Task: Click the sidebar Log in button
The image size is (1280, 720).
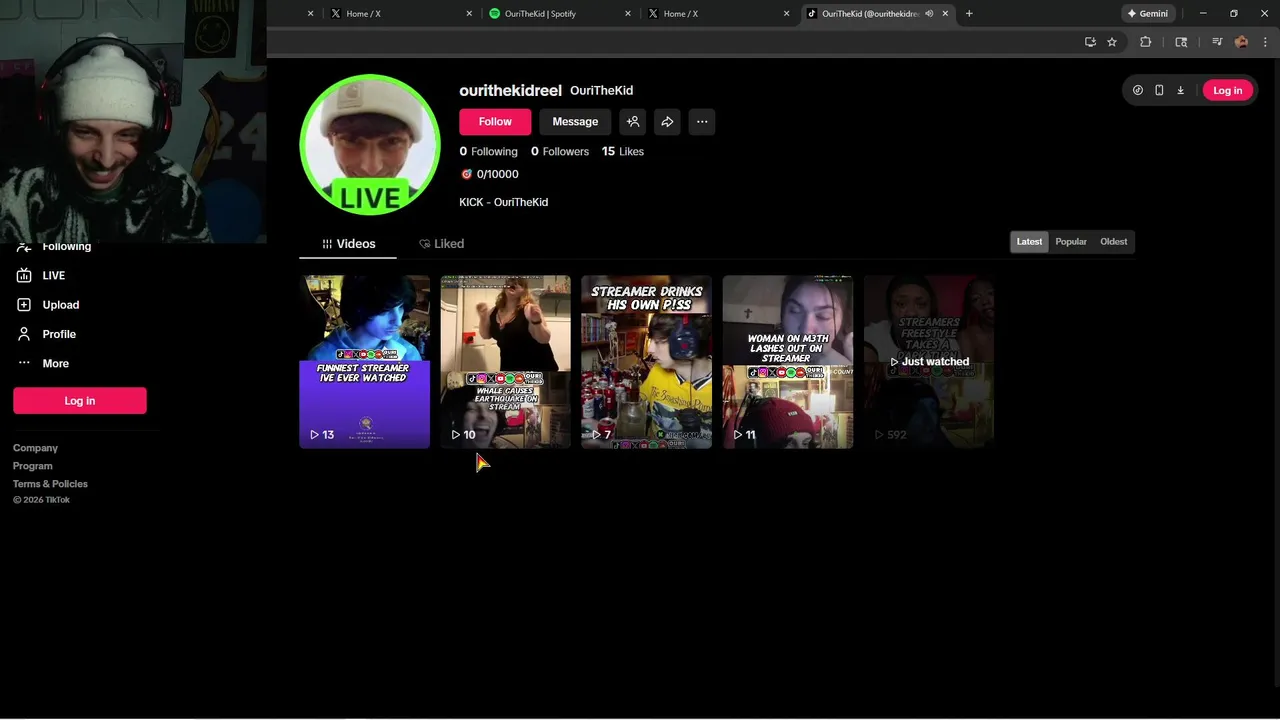Action: 80,401
